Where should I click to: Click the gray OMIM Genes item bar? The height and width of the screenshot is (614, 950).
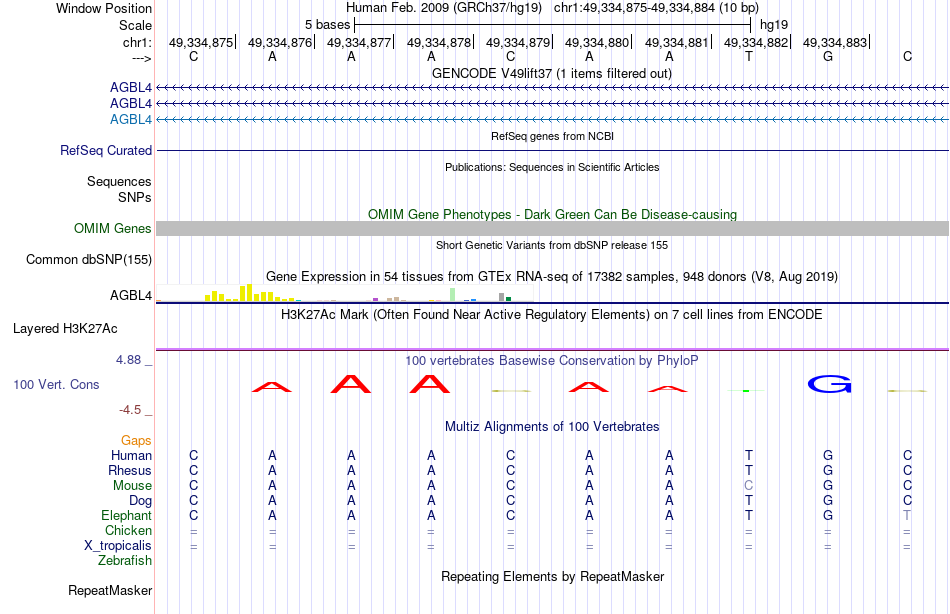tap(552, 229)
